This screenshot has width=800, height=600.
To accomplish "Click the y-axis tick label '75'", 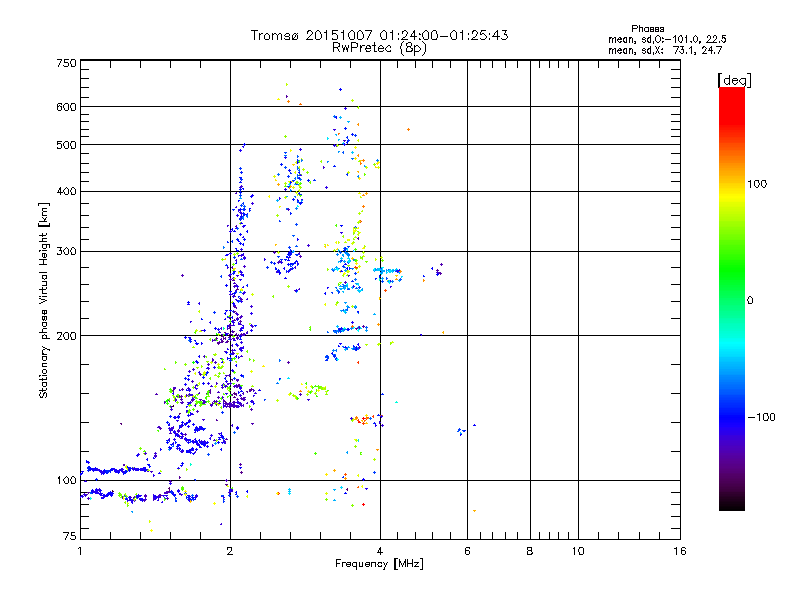I will (70, 536).
